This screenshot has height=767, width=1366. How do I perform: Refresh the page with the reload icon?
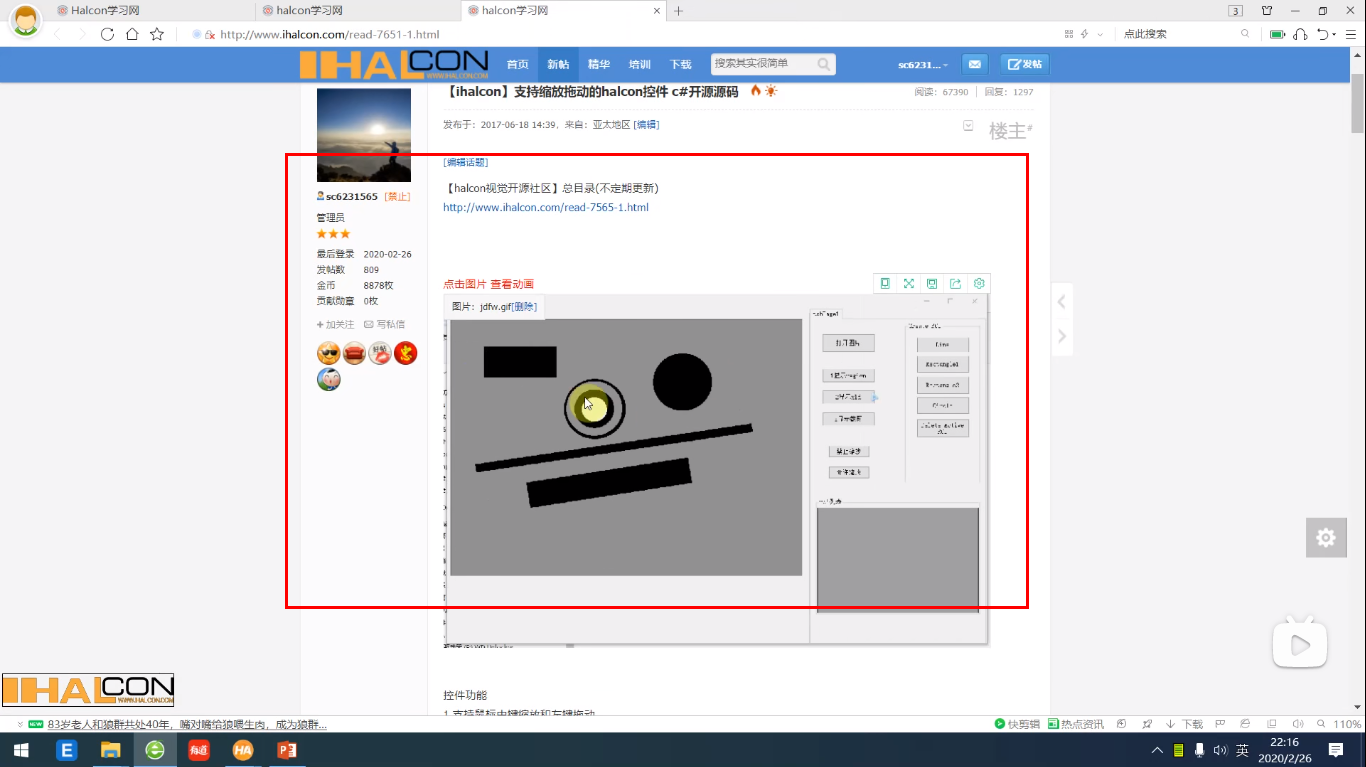pyautogui.click(x=106, y=33)
